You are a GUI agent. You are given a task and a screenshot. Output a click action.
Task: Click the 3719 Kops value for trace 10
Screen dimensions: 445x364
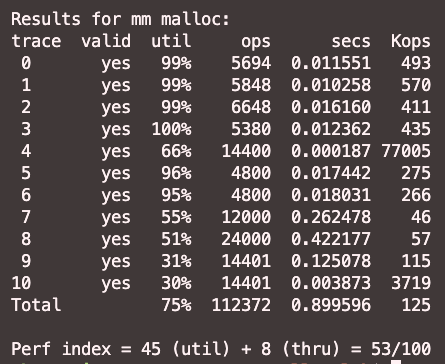tap(411, 283)
